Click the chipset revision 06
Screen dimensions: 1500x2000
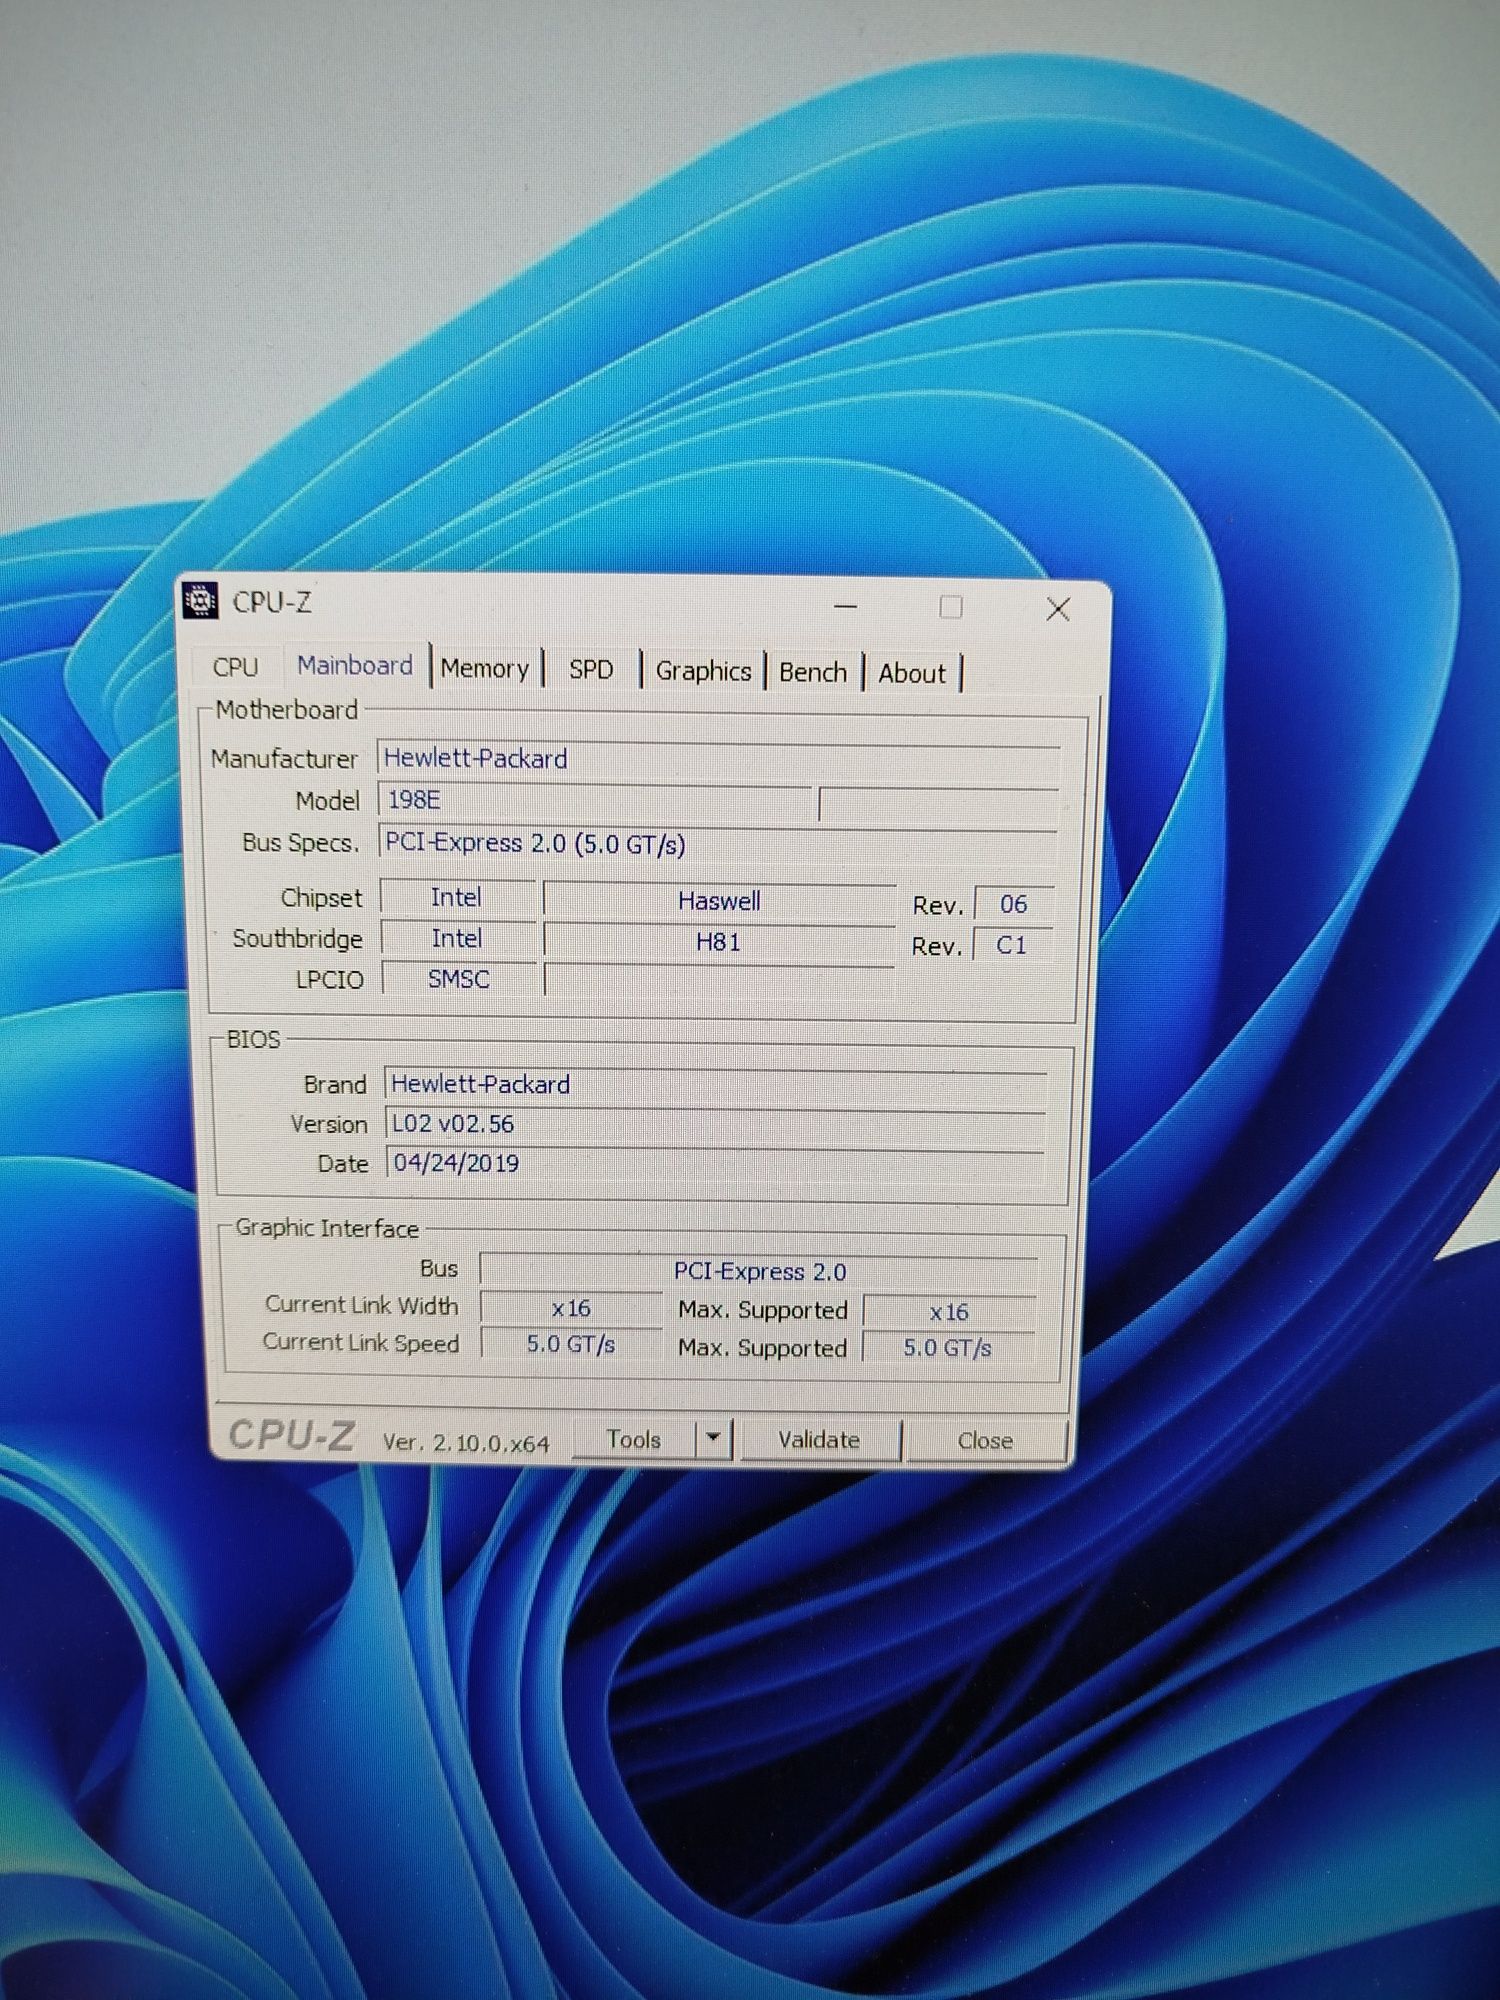click(1014, 905)
